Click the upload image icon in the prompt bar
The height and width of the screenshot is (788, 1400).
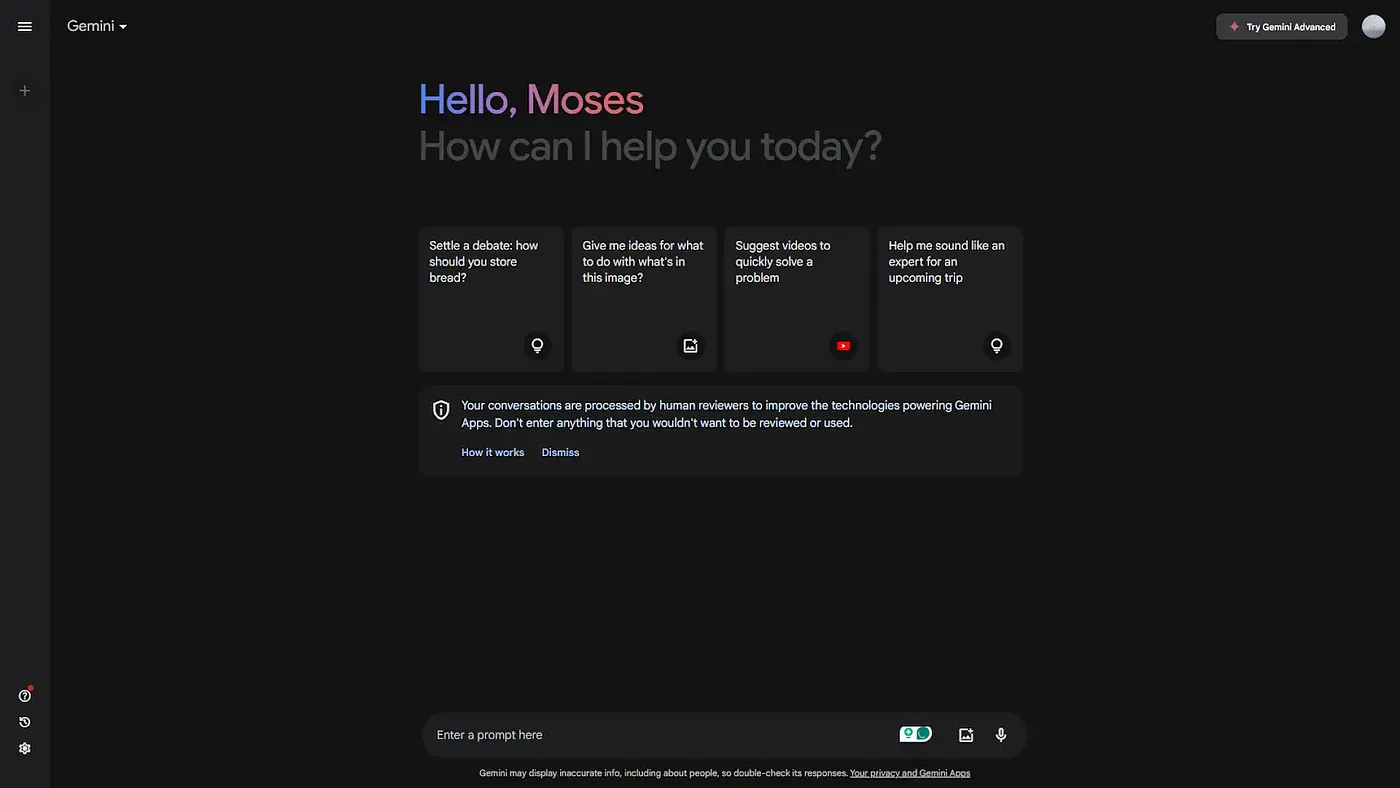[966, 735]
